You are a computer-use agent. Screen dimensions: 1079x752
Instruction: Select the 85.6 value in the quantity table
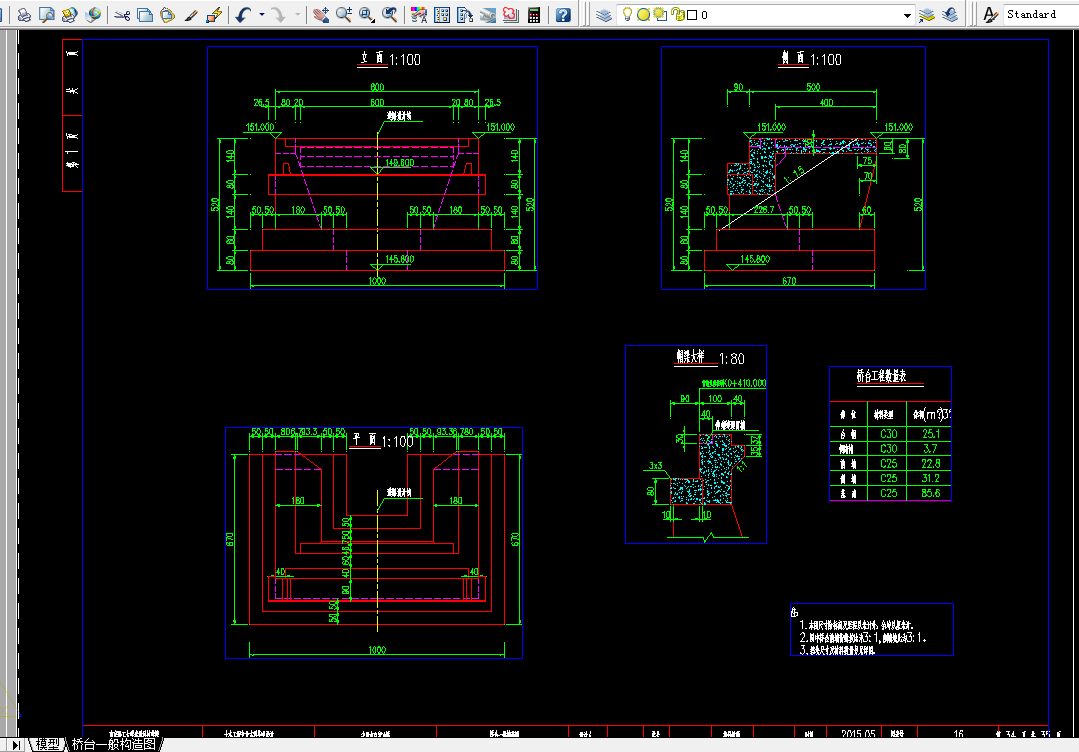[x=930, y=493]
